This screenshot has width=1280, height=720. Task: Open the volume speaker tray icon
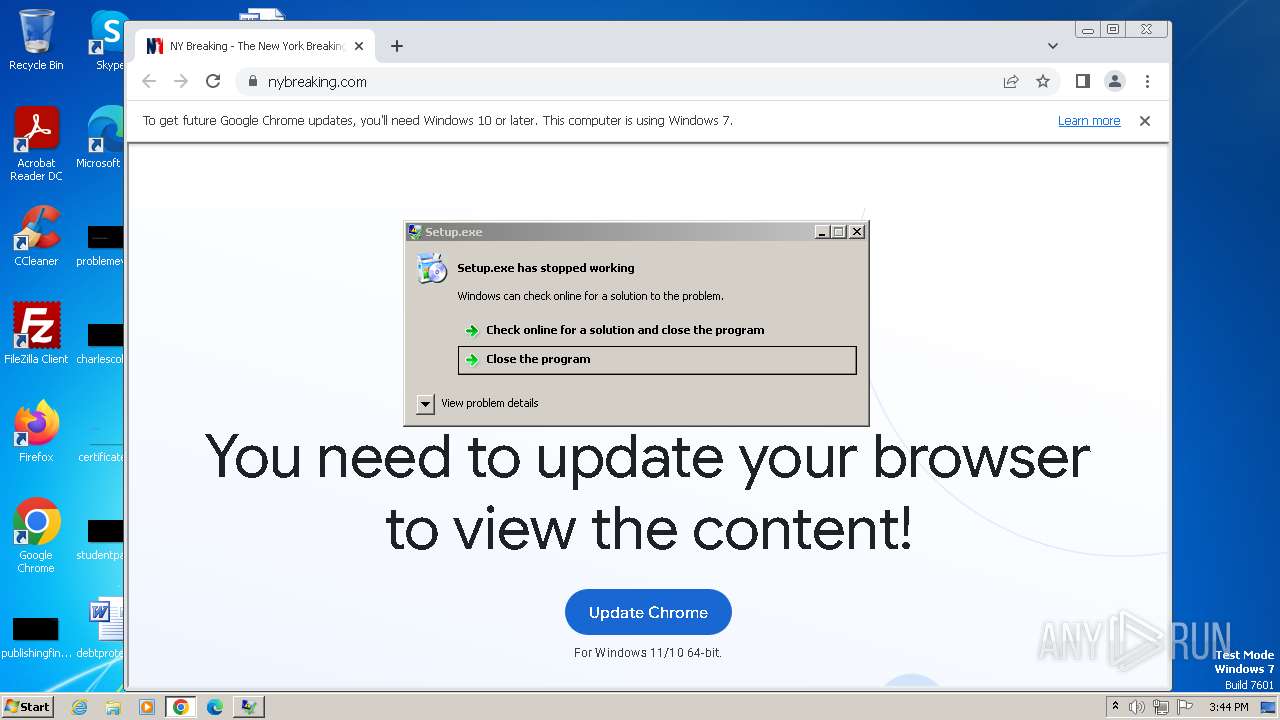coord(1137,707)
